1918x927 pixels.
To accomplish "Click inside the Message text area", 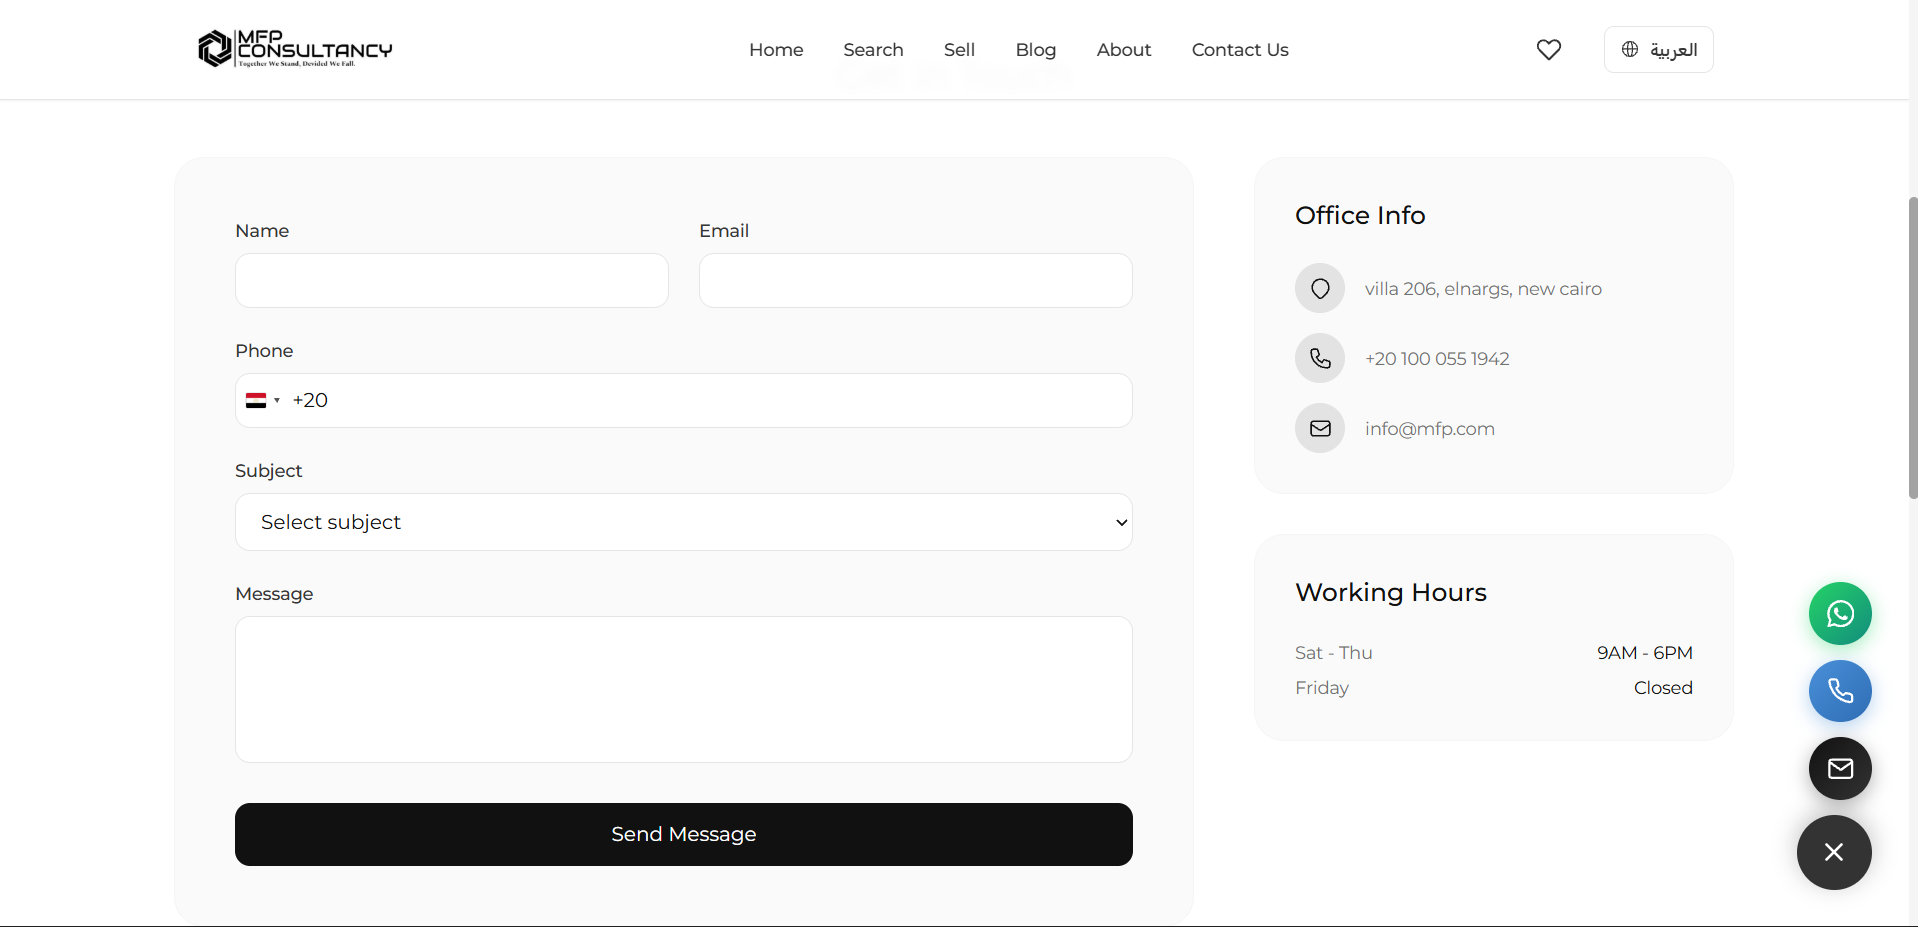I will pos(683,689).
